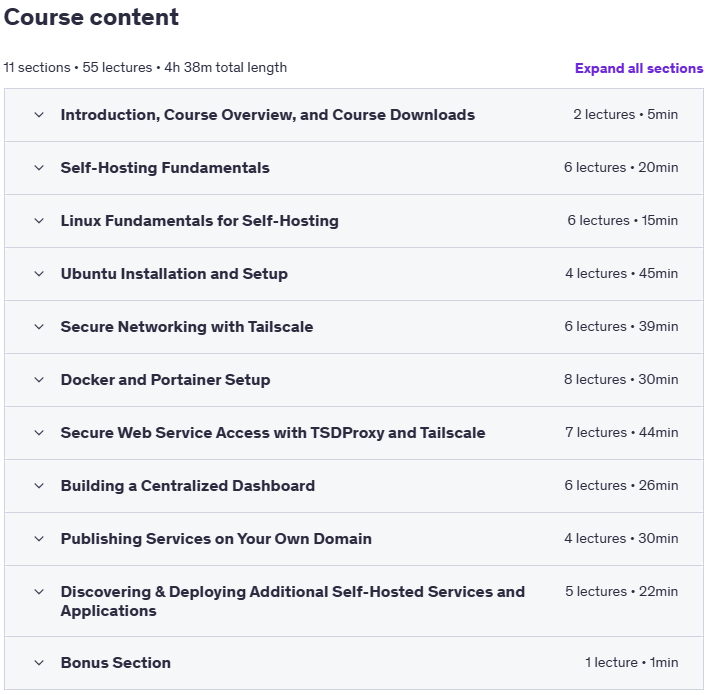Click the Course content heading
This screenshot has height=695, width=709.
(91, 17)
